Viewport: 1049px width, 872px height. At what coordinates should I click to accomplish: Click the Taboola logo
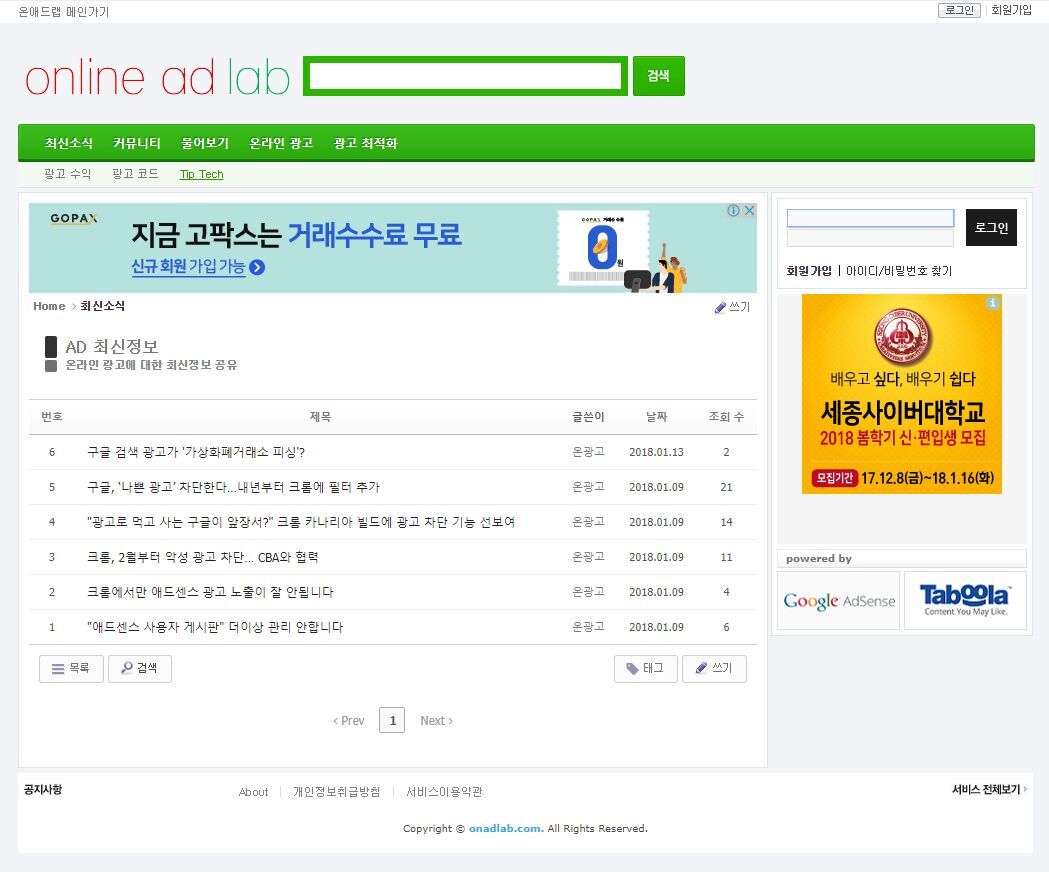pyautogui.click(x=965, y=600)
